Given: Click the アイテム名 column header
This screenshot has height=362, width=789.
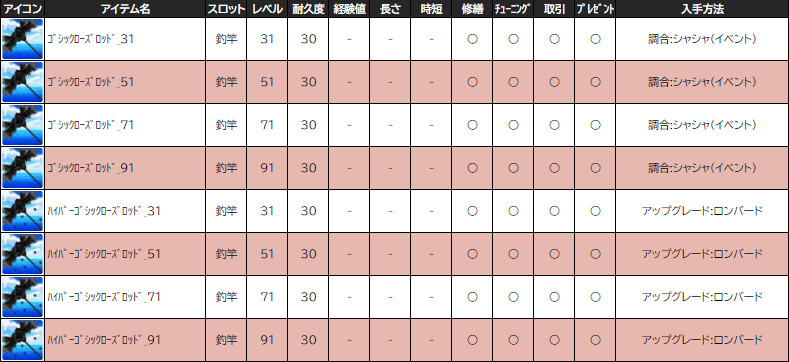Looking at the screenshot, I should tap(125, 9).
